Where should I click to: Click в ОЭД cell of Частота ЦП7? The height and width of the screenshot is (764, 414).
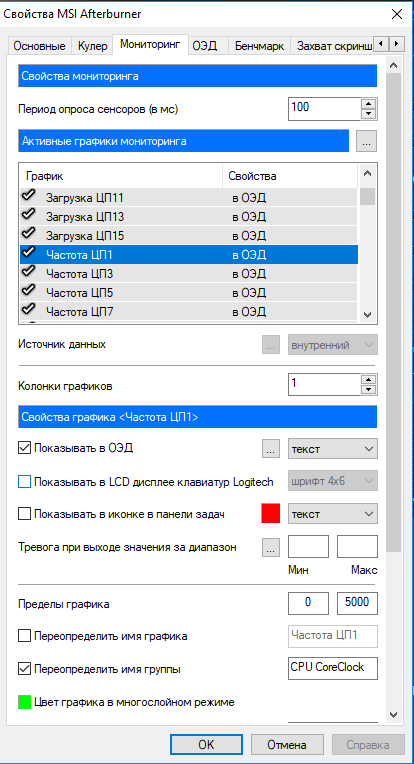[x=249, y=311]
